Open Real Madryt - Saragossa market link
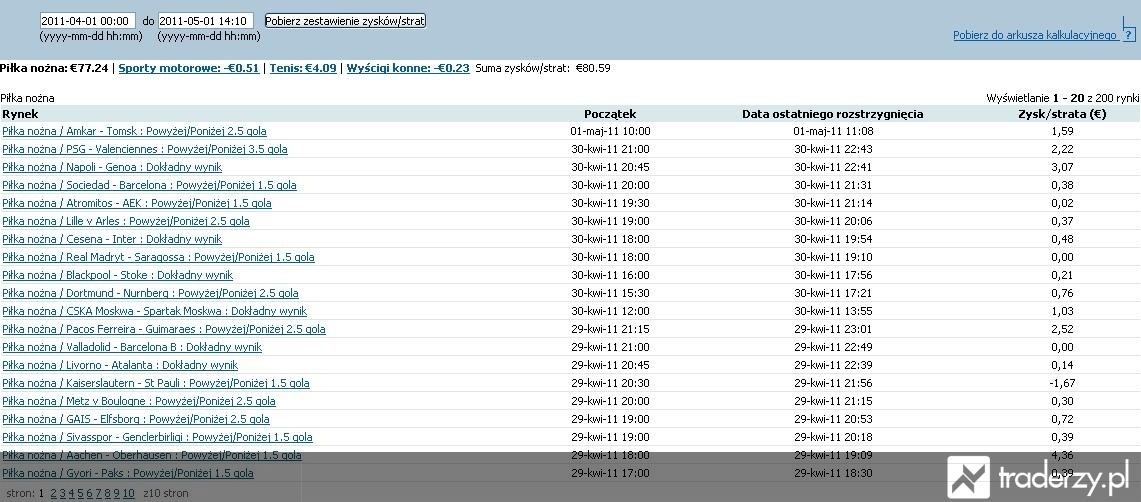1141x502 pixels. pyautogui.click(x=159, y=257)
